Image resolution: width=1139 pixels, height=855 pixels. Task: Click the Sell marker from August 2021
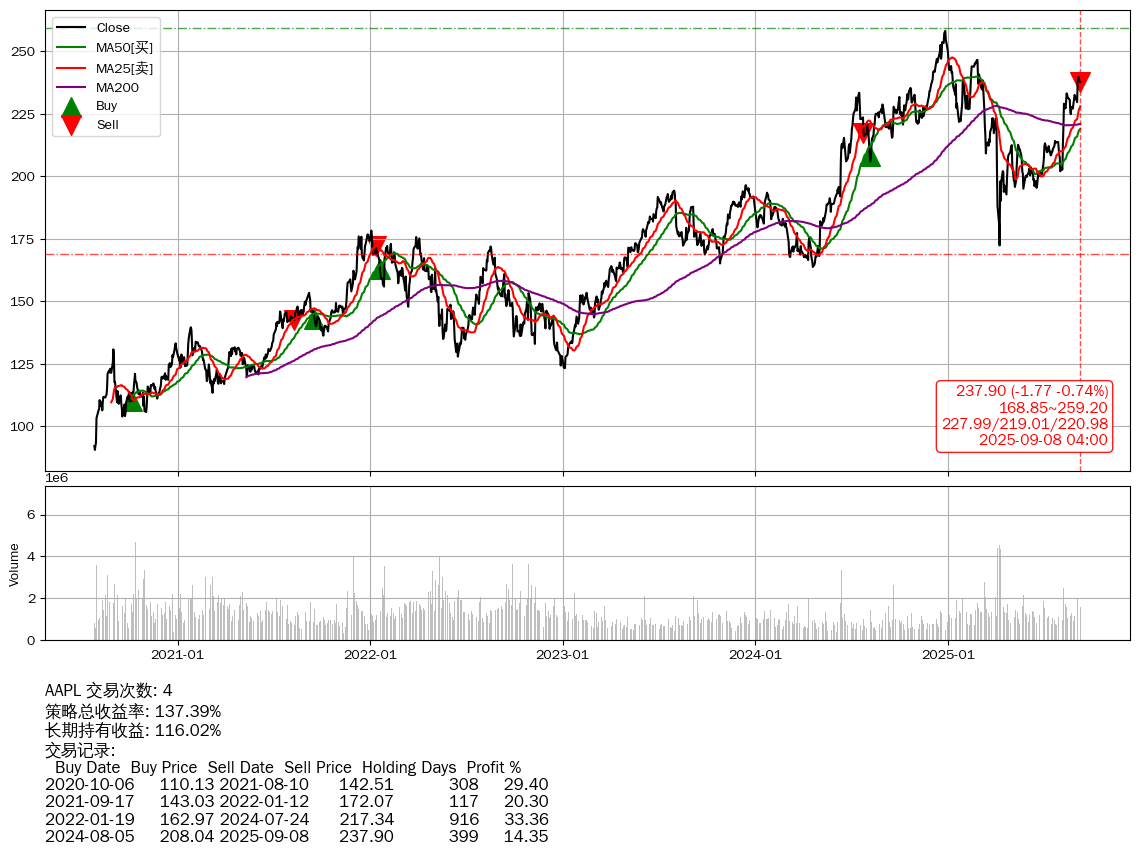[x=293, y=319]
